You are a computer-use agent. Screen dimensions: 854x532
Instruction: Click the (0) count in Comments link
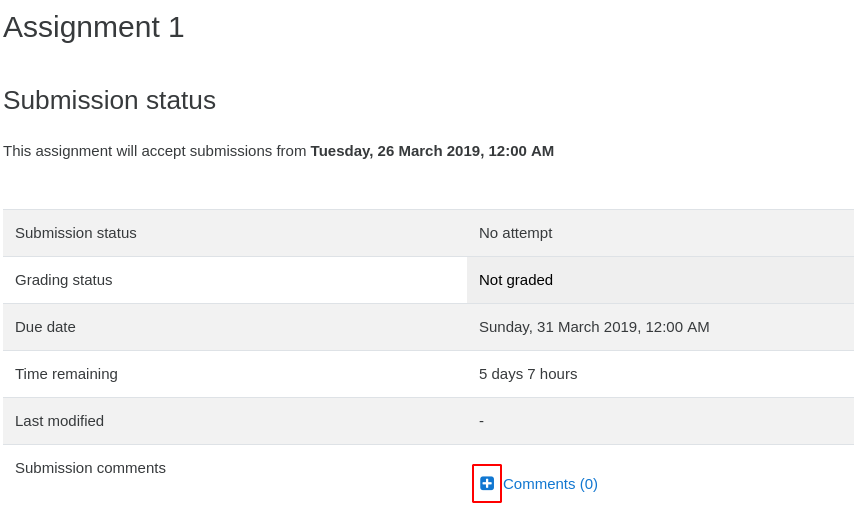pyautogui.click(x=588, y=484)
